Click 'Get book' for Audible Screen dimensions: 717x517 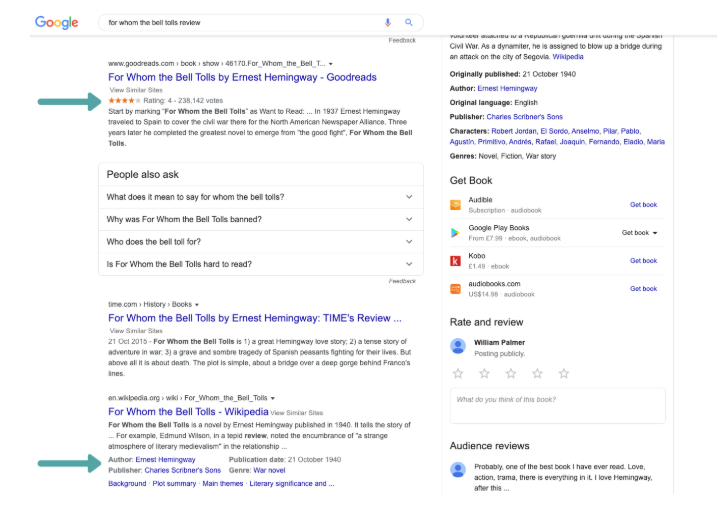(x=643, y=205)
